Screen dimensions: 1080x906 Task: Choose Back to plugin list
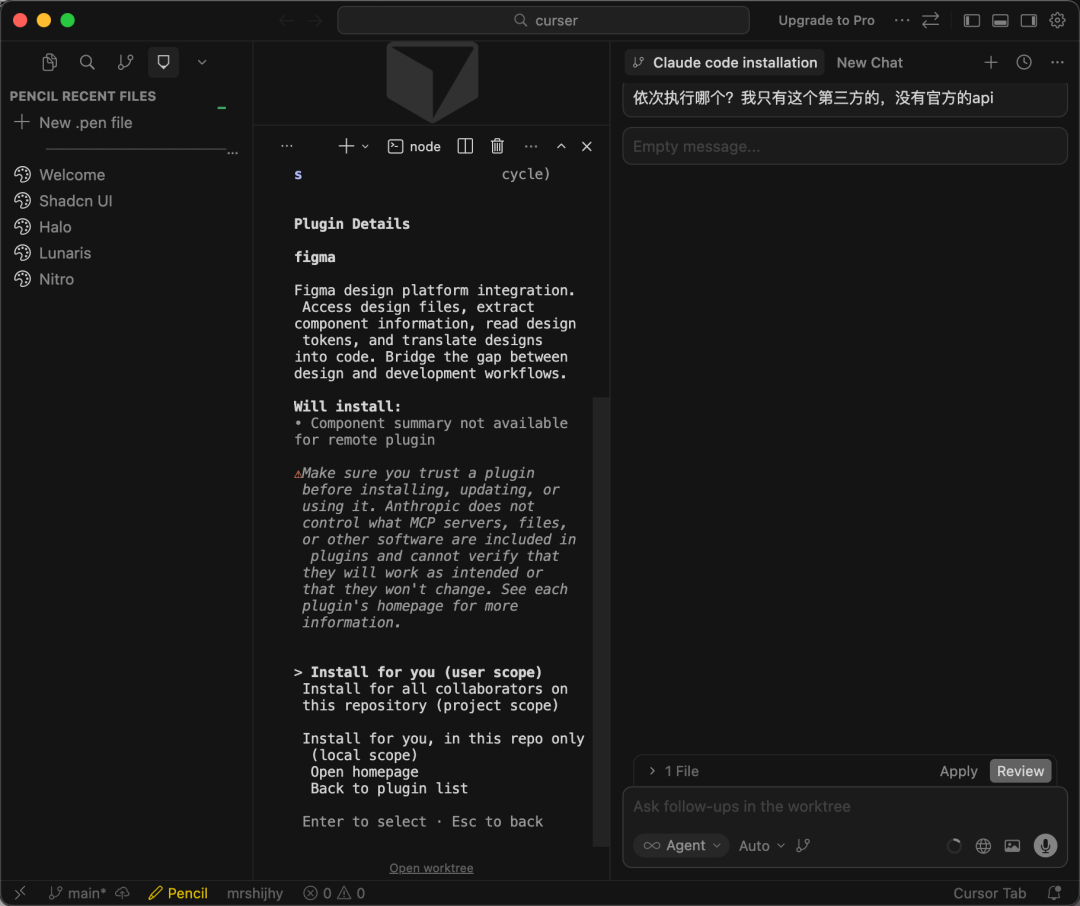pos(388,789)
